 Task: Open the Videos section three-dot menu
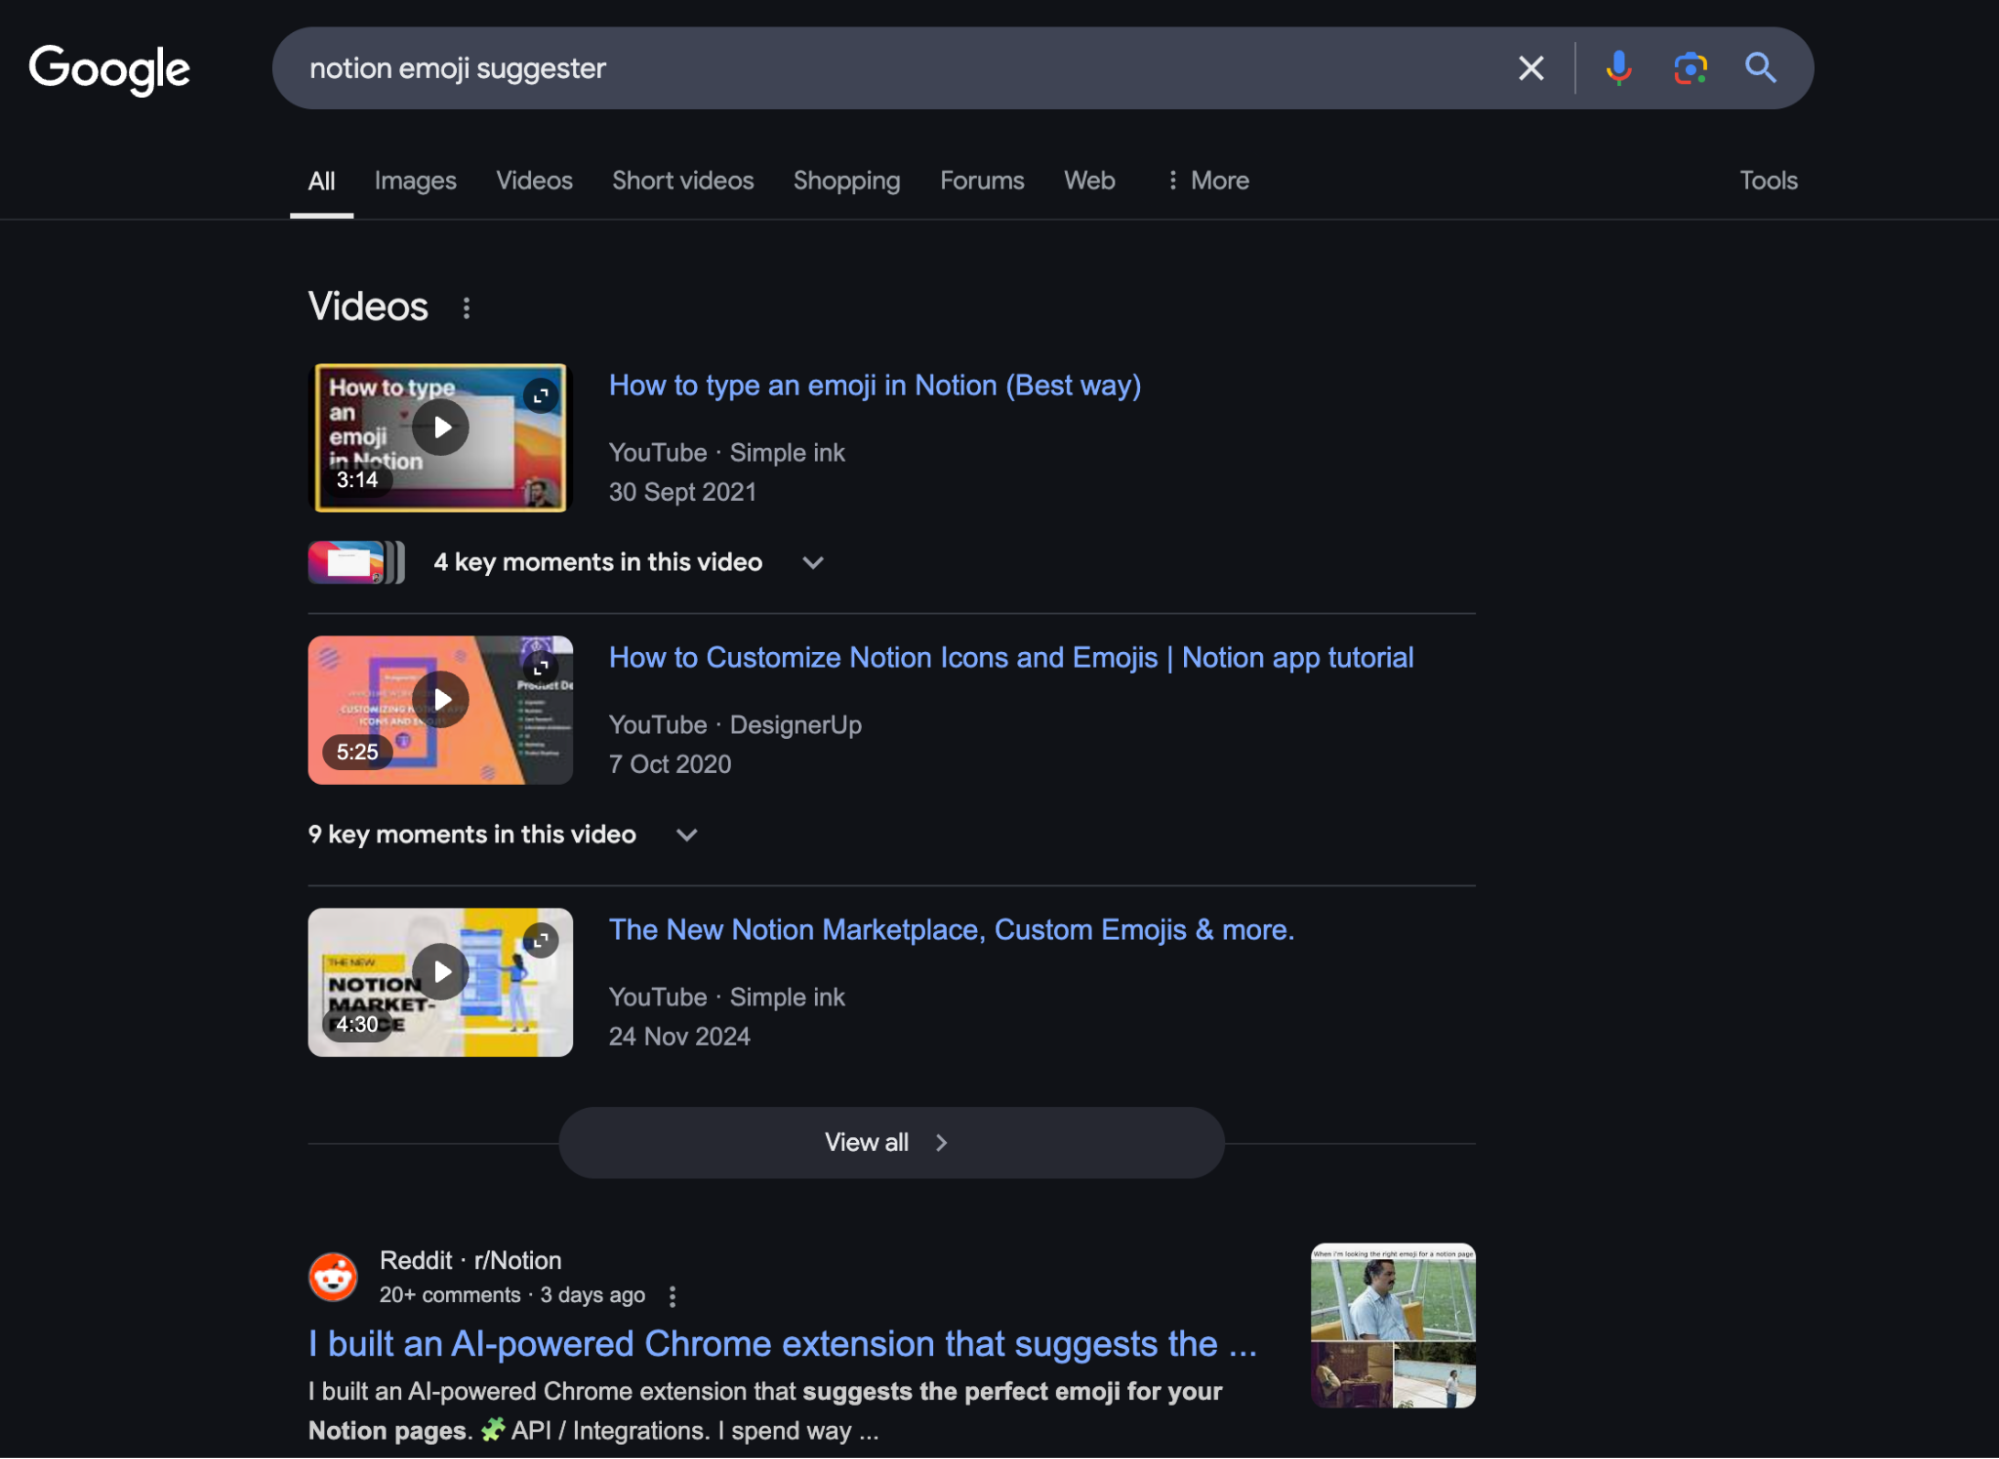point(466,308)
